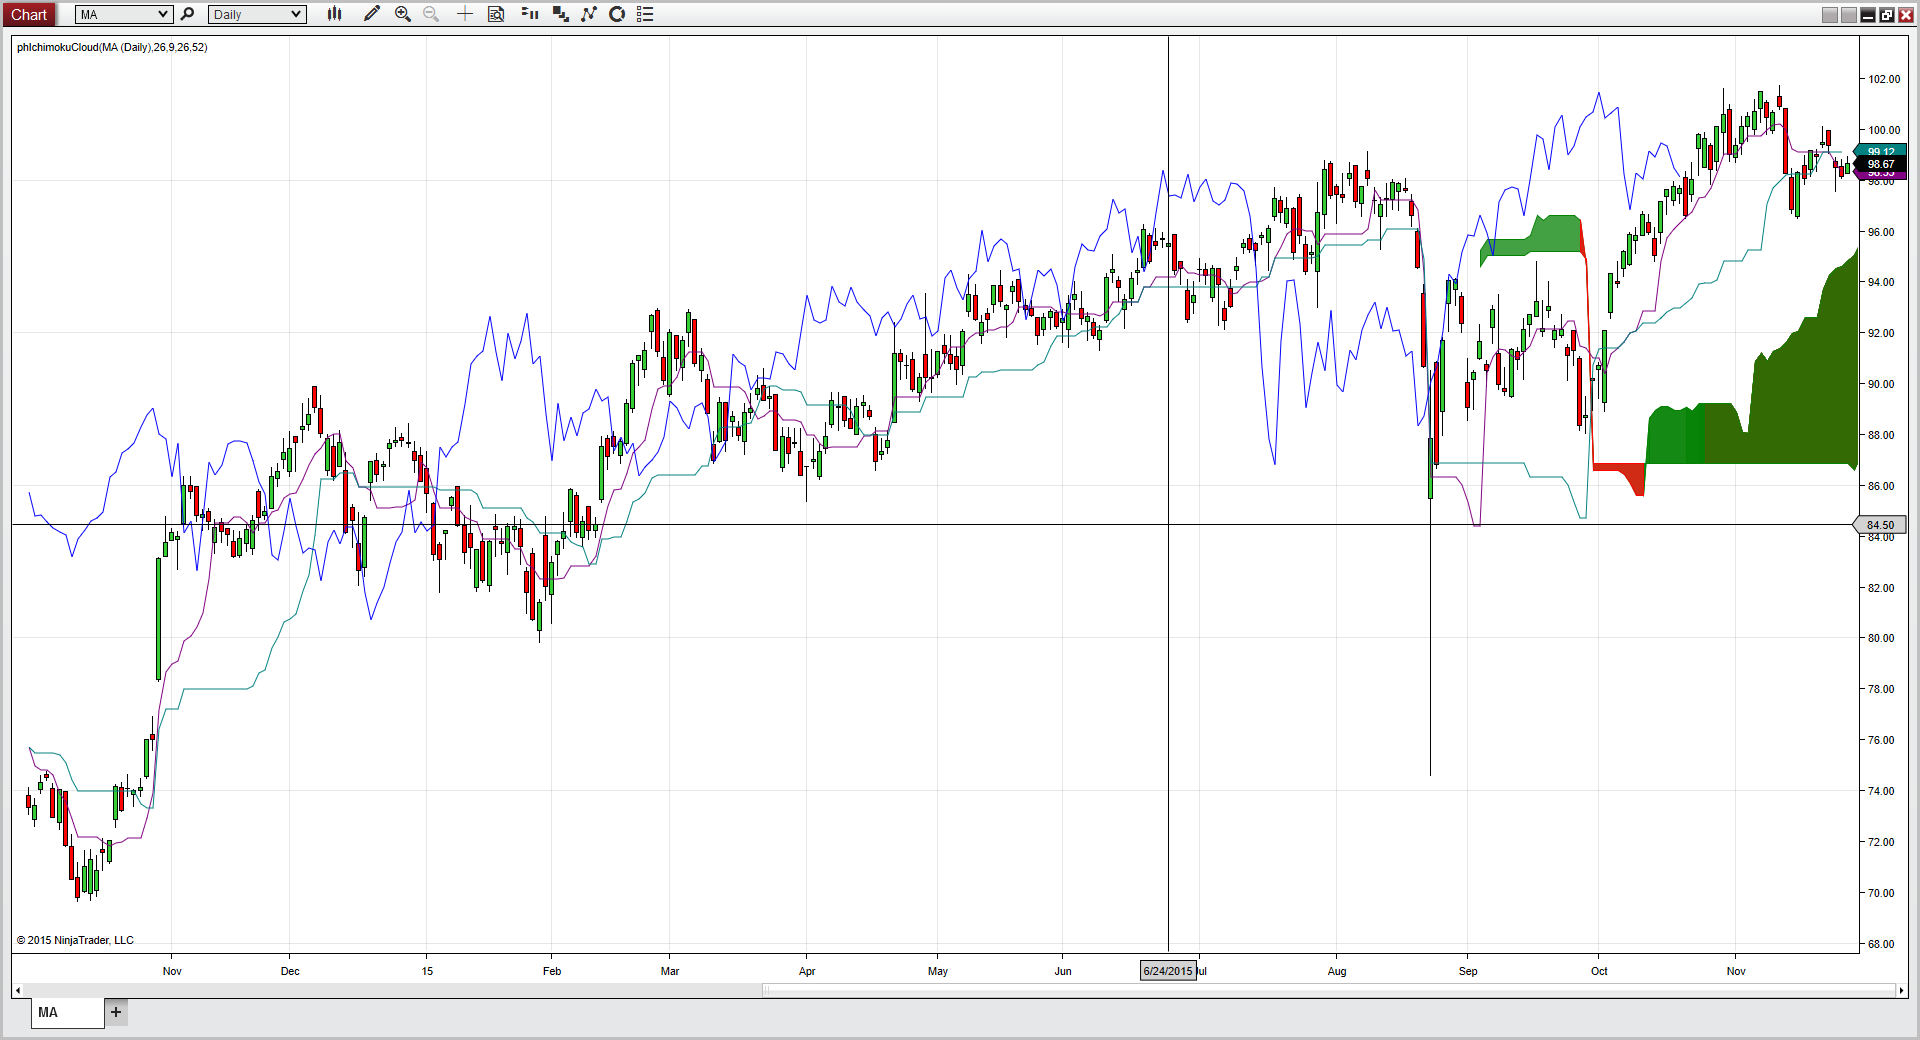Viewport: 1920px width, 1040px height.
Task: Close the chart window
Action: pos(1904,15)
